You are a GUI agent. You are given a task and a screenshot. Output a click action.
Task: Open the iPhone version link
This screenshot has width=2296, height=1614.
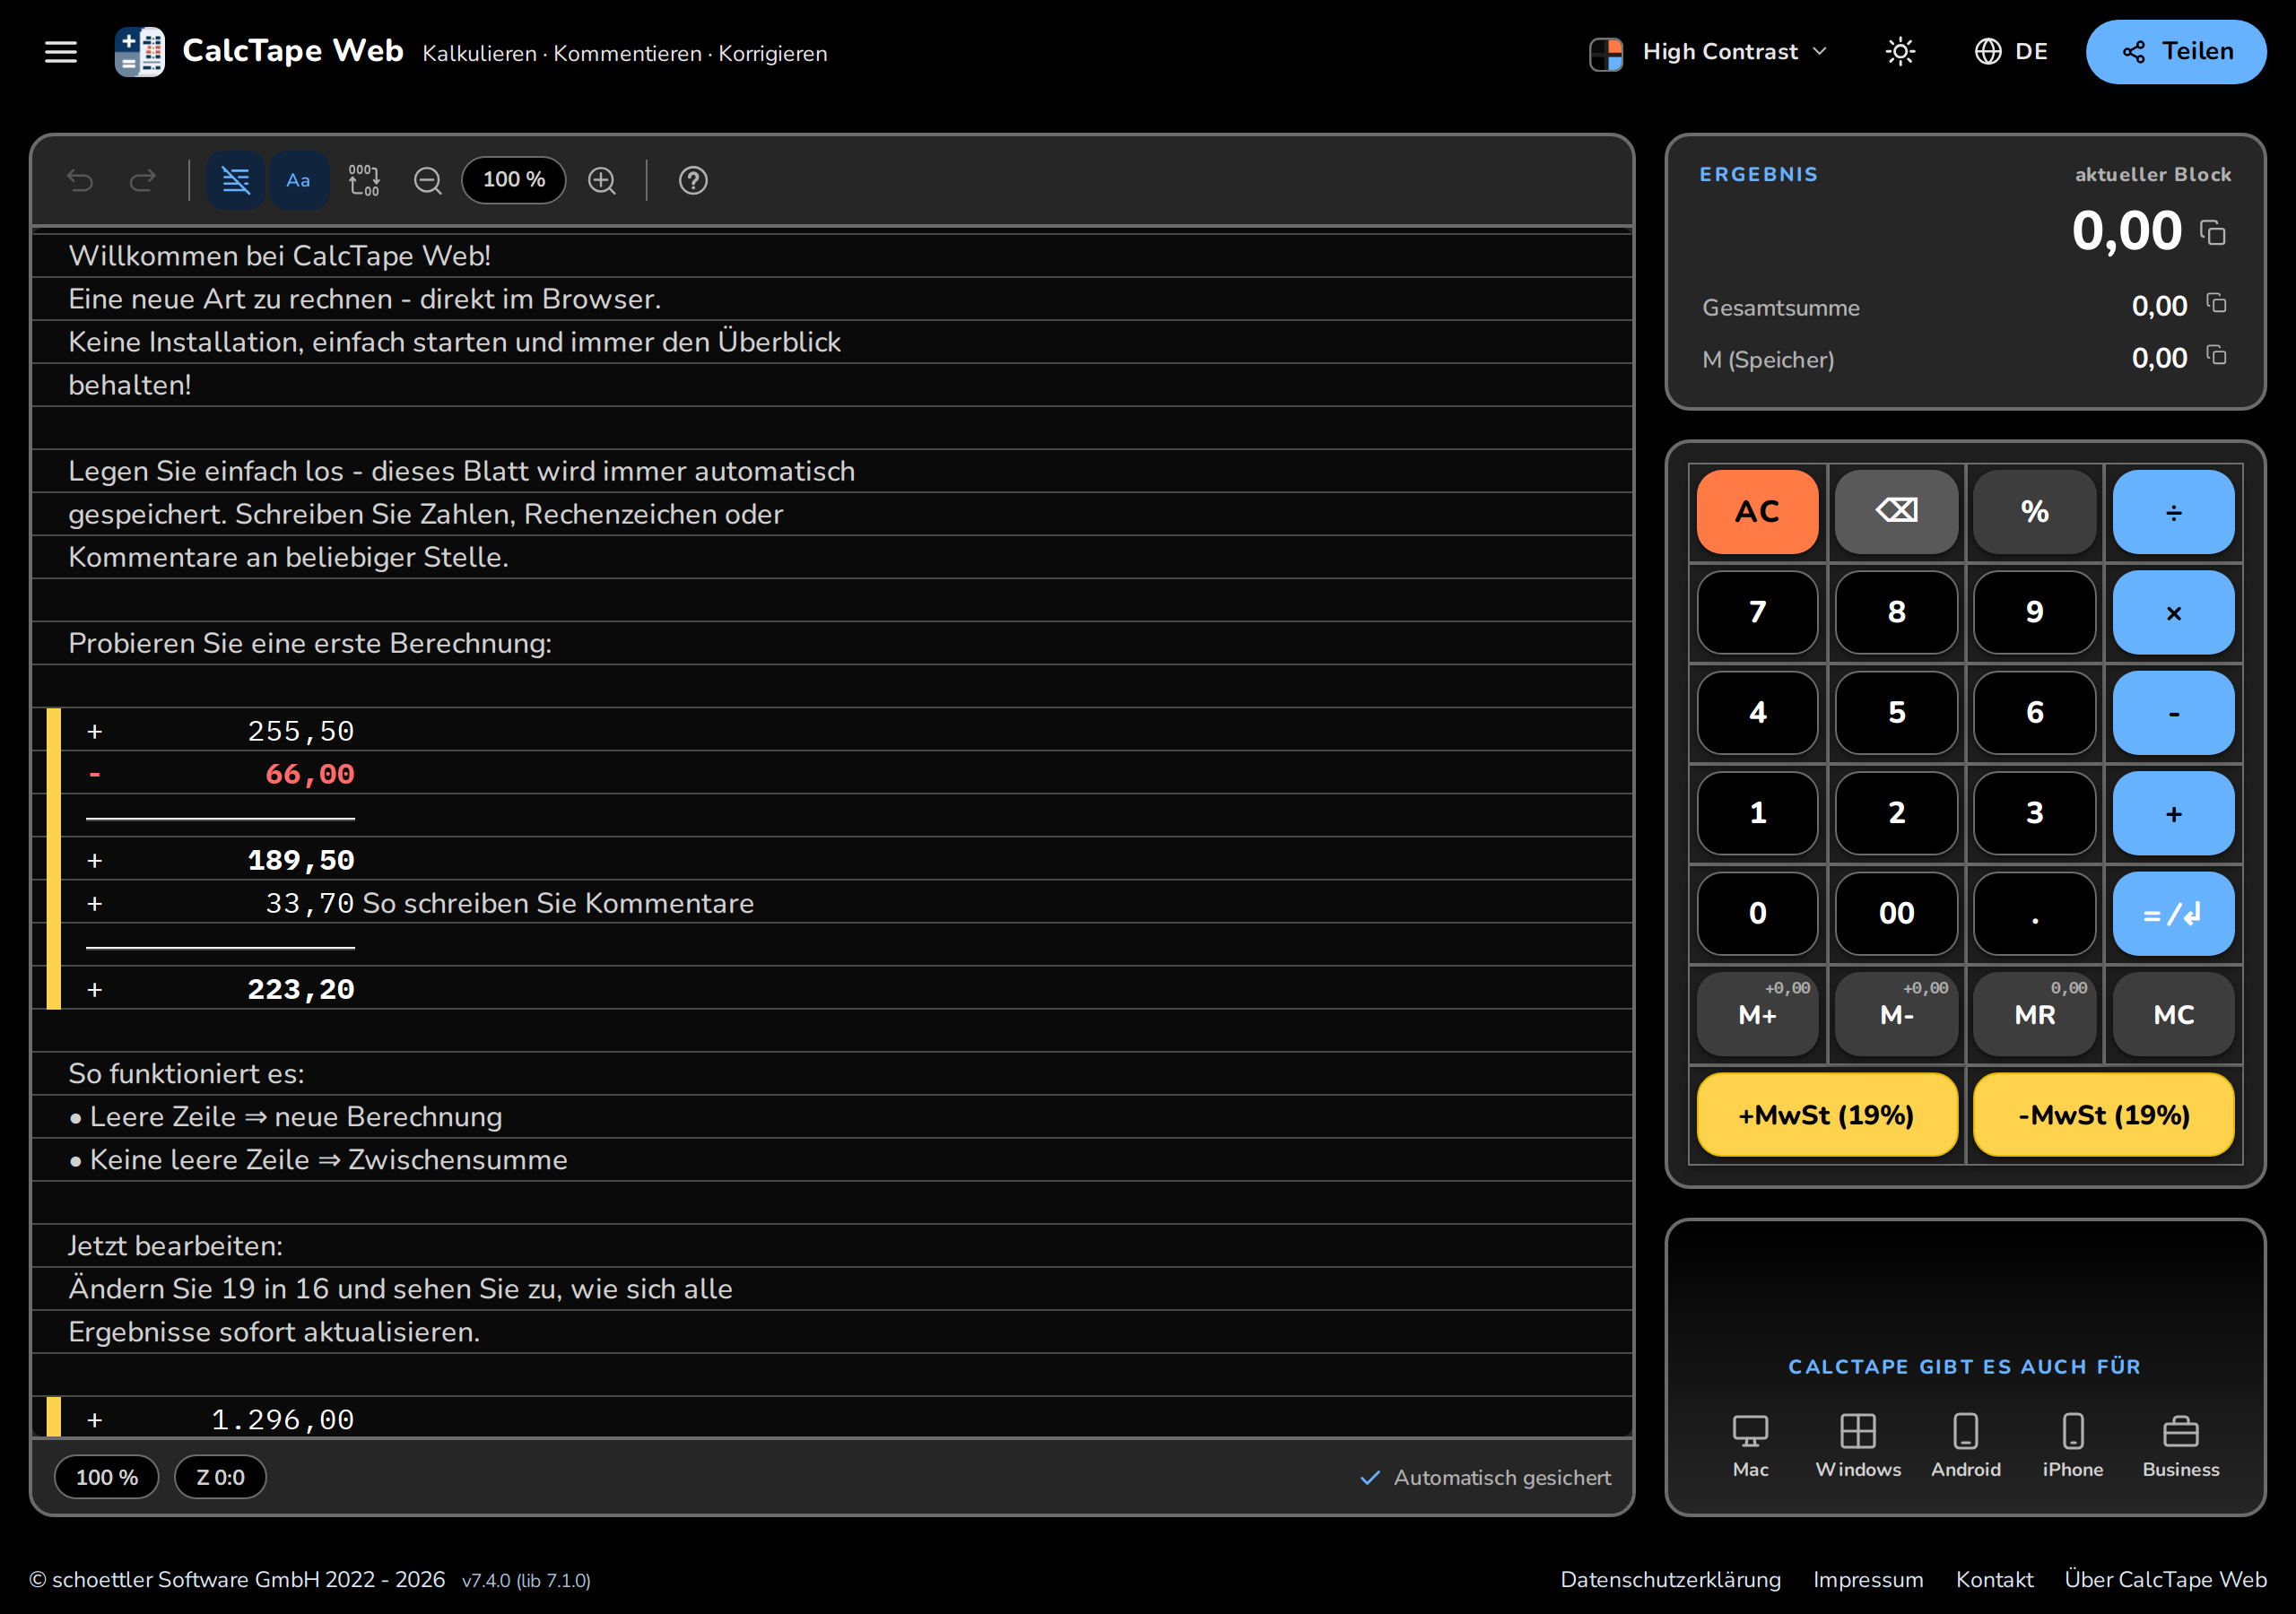[2073, 1446]
